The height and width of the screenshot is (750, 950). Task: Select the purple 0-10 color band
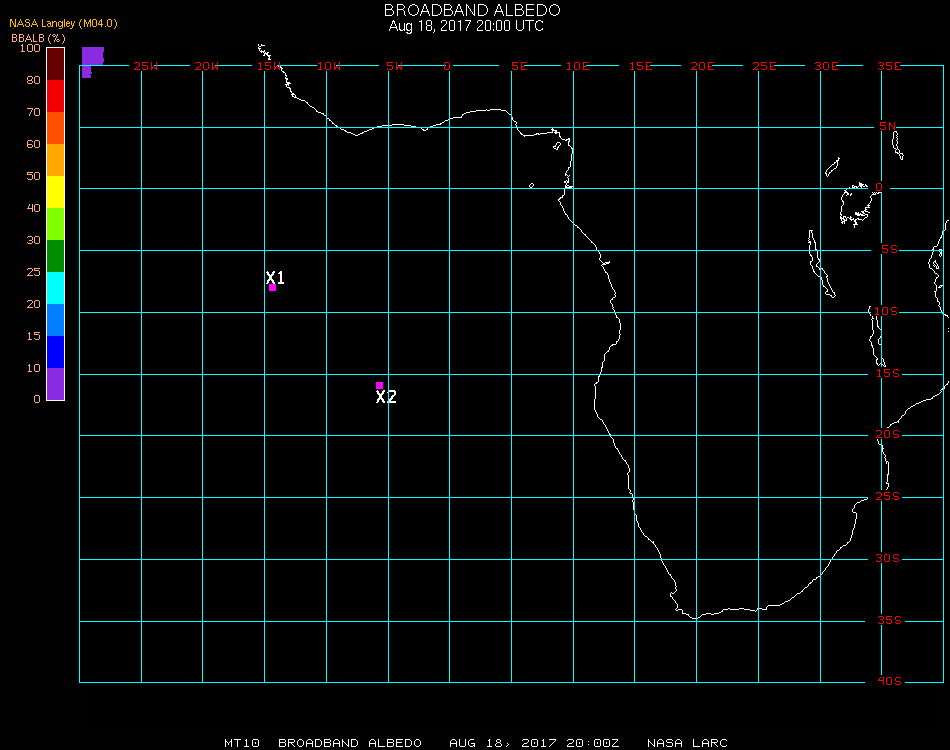(56, 384)
